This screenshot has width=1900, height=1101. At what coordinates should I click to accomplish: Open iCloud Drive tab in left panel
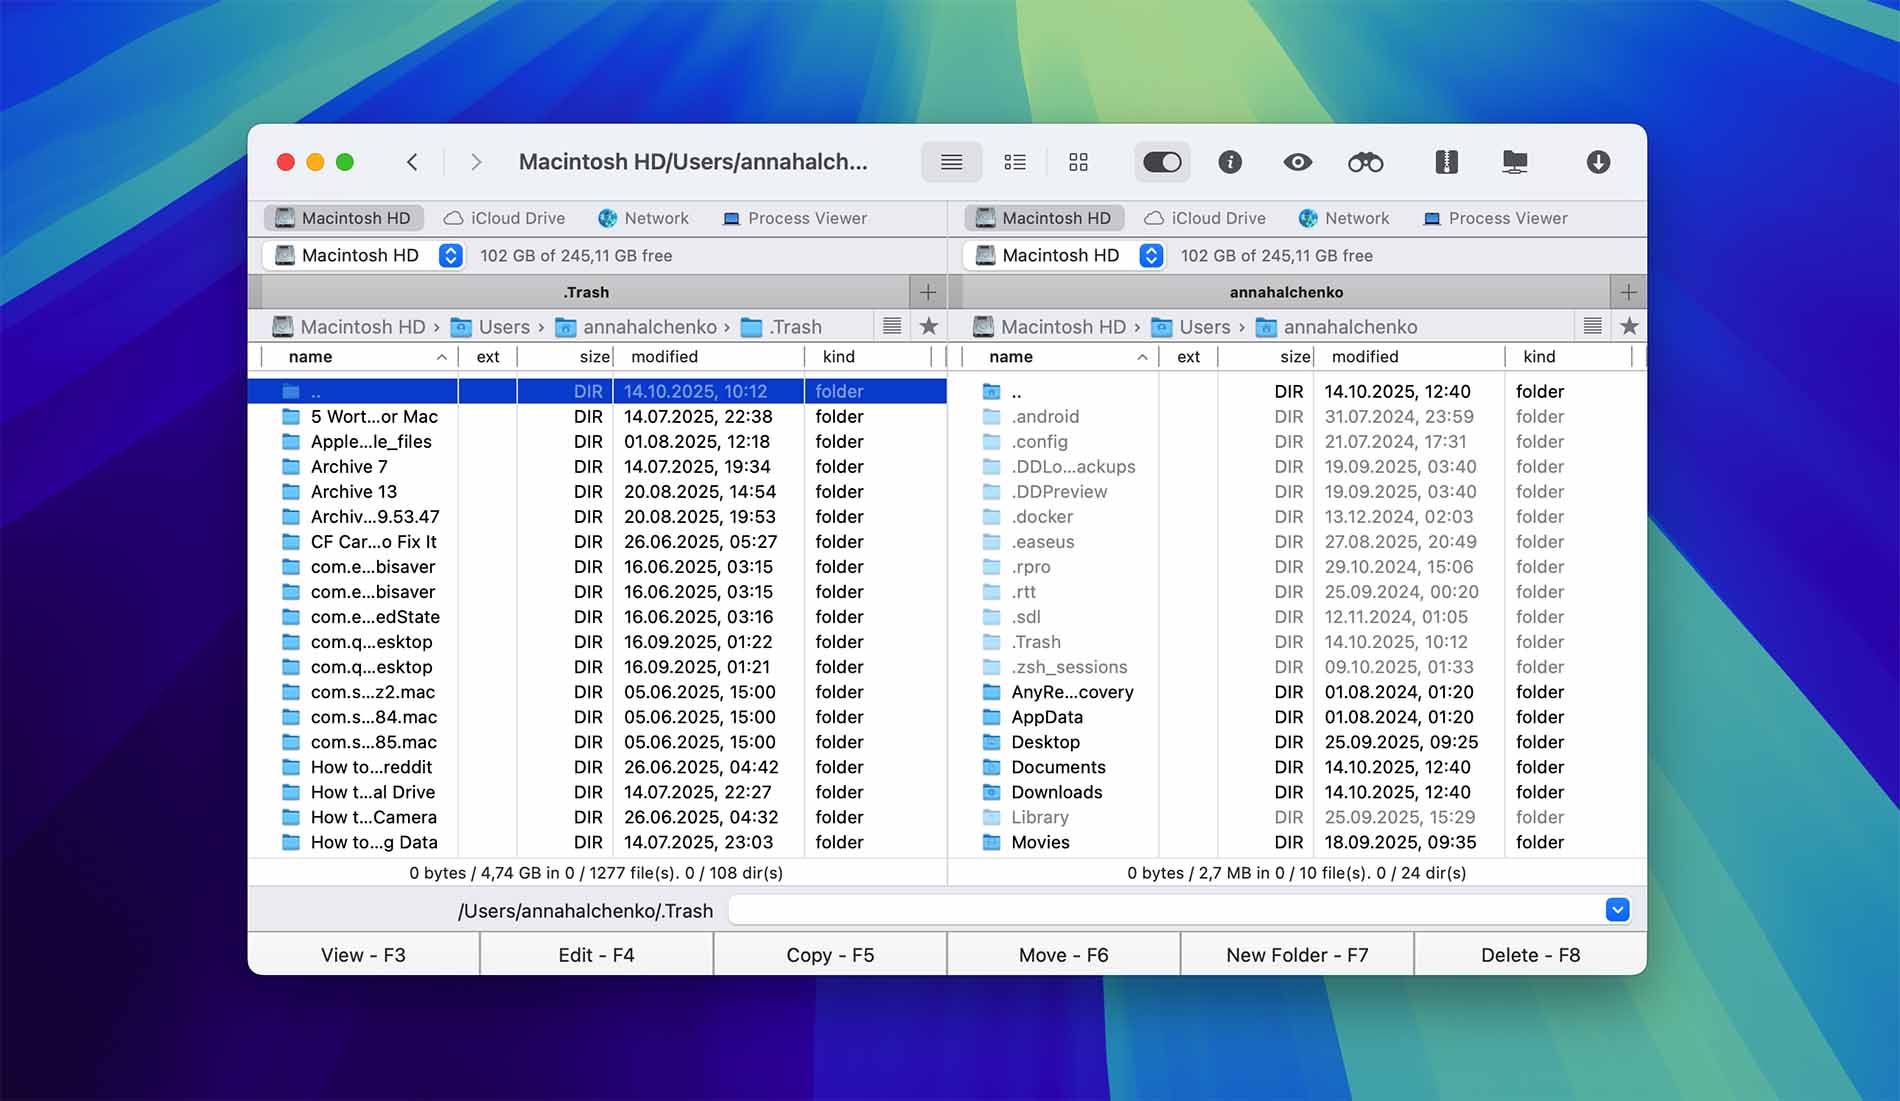pyautogui.click(x=504, y=218)
